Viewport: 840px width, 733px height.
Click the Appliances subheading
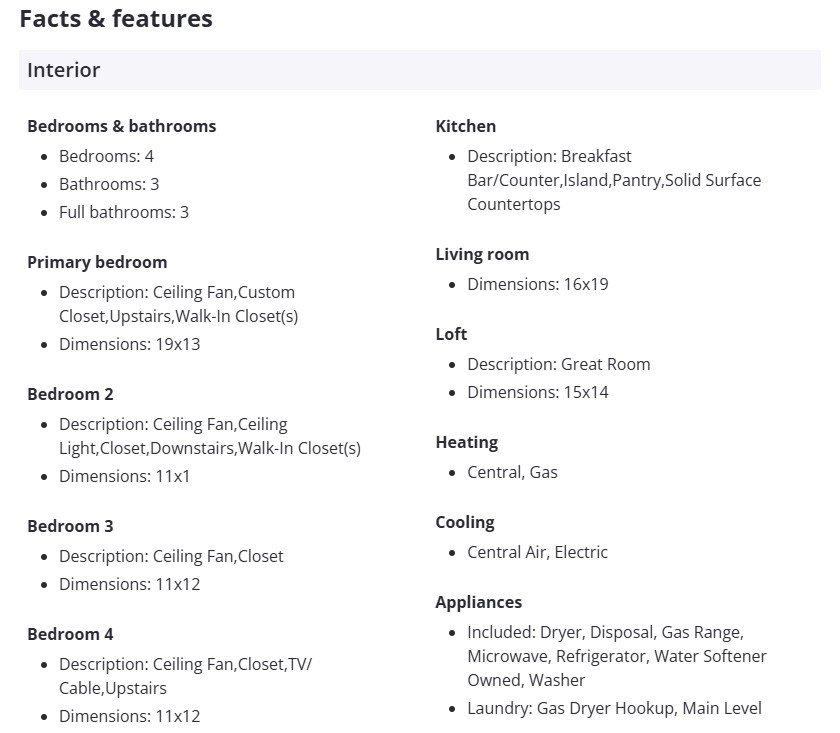click(478, 602)
